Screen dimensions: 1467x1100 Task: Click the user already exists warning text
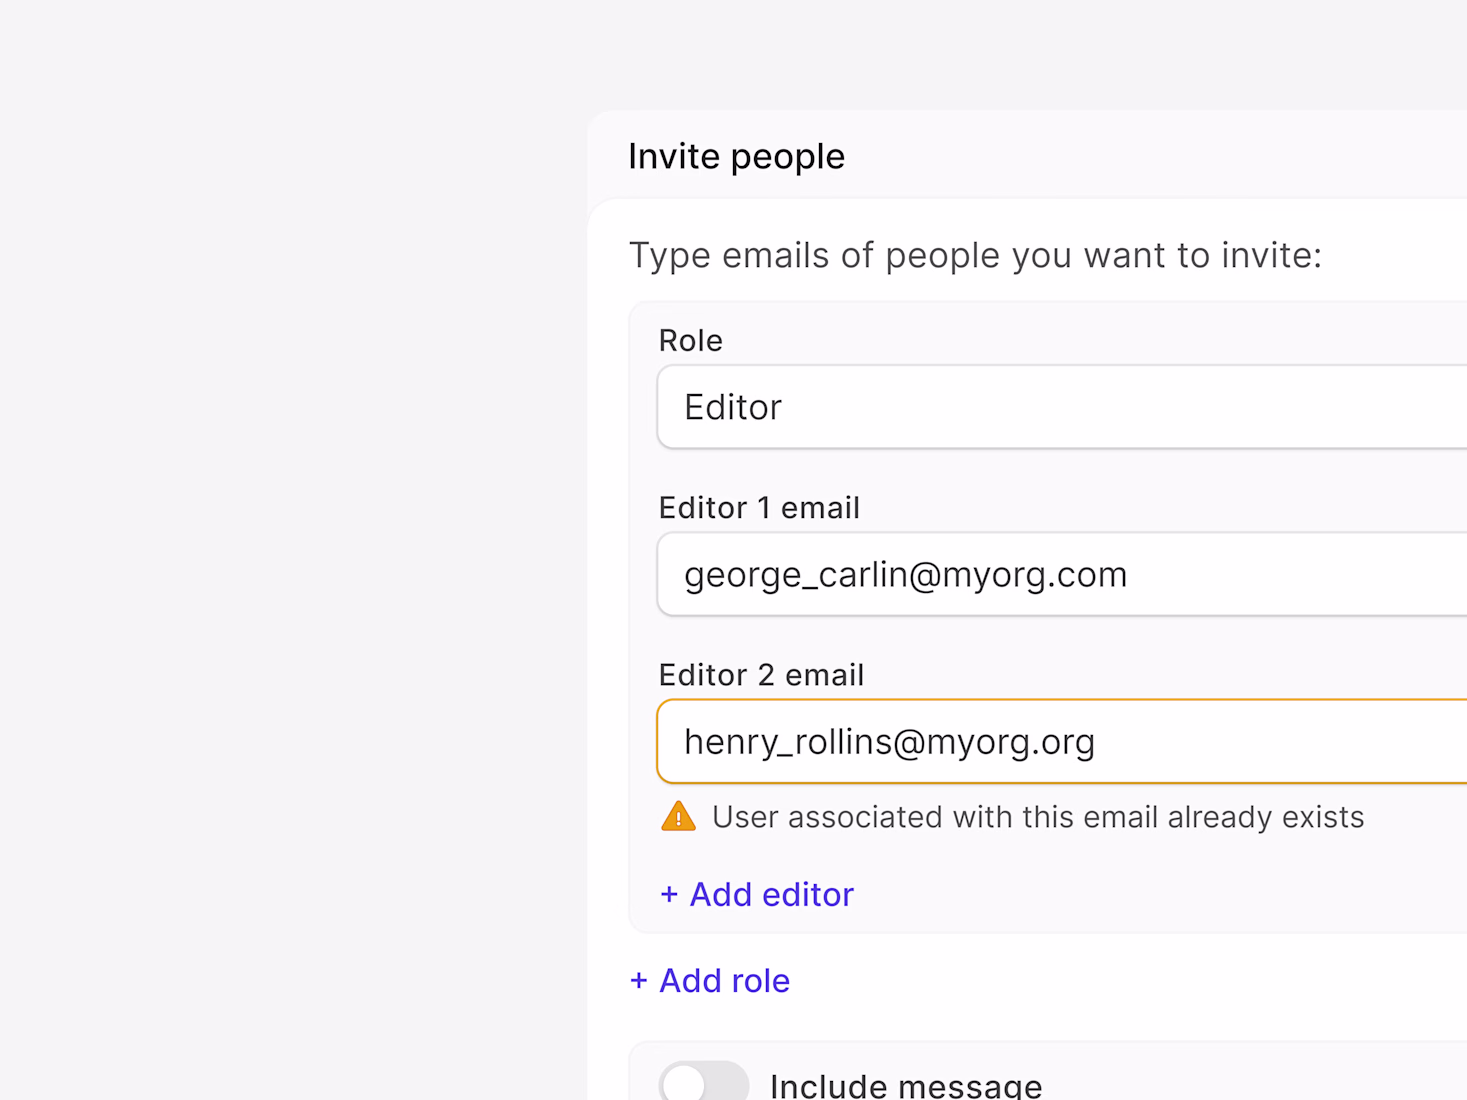[1037, 817]
